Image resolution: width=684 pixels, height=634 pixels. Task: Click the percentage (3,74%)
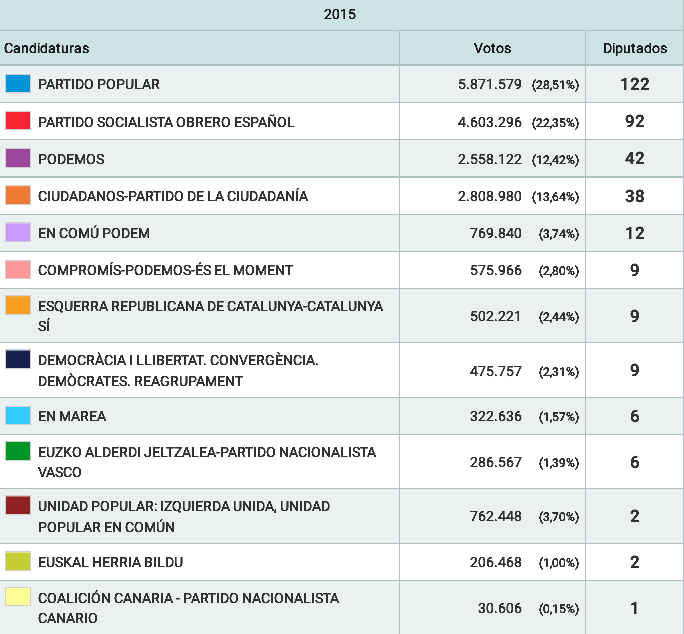(559, 233)
